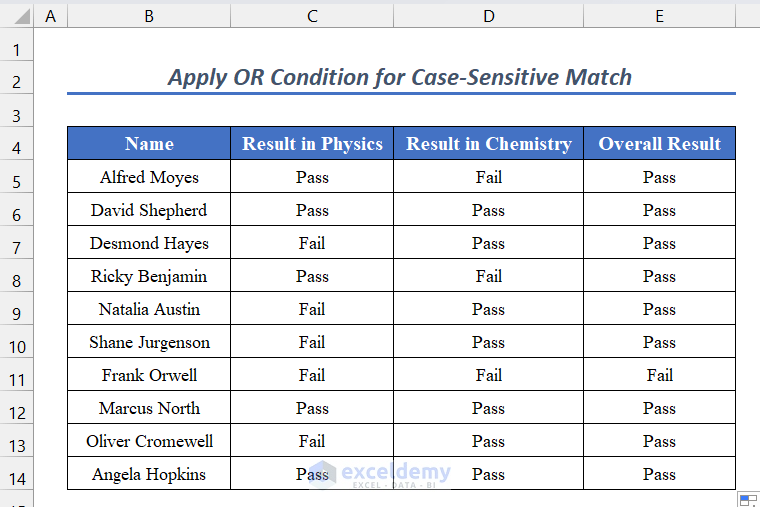Click the Result in Physics header cell
Viewport: 760px width, 507px height.
point(312,143)
